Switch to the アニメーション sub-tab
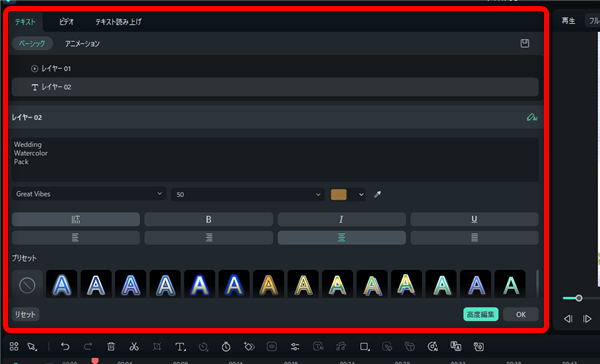This screenshot has width=600, height=364. (82, 44)
